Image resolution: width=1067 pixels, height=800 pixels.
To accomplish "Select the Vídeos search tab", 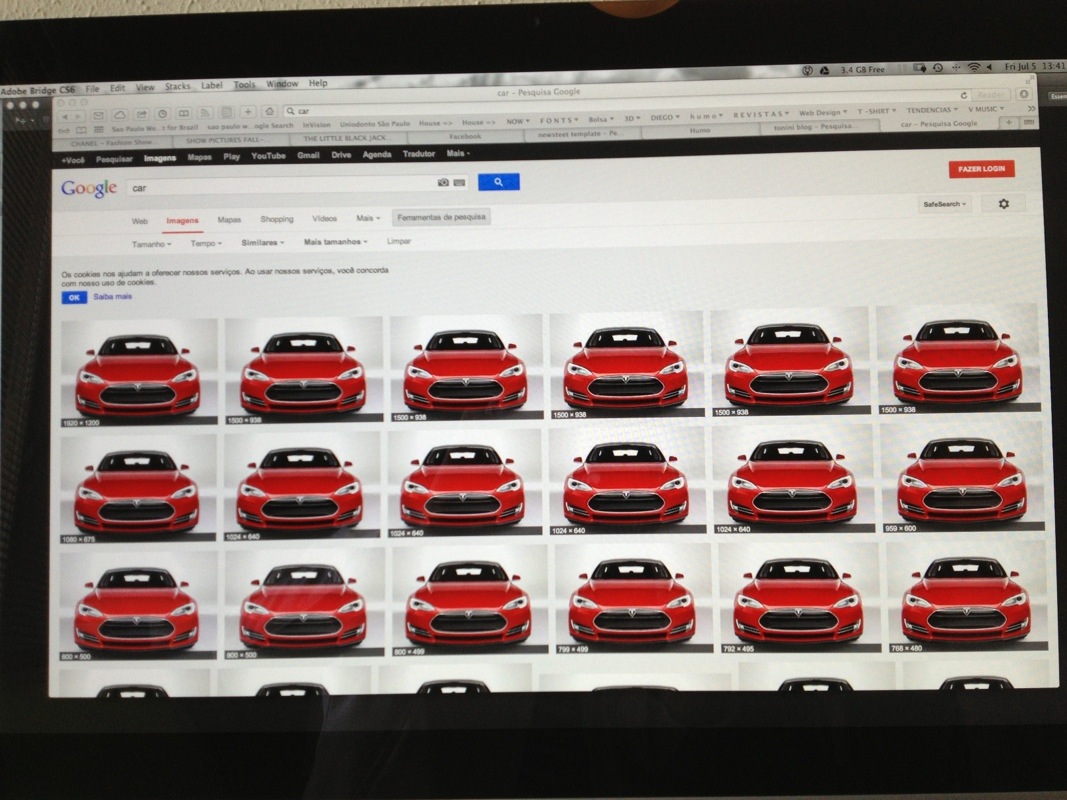I will [325, 218].
